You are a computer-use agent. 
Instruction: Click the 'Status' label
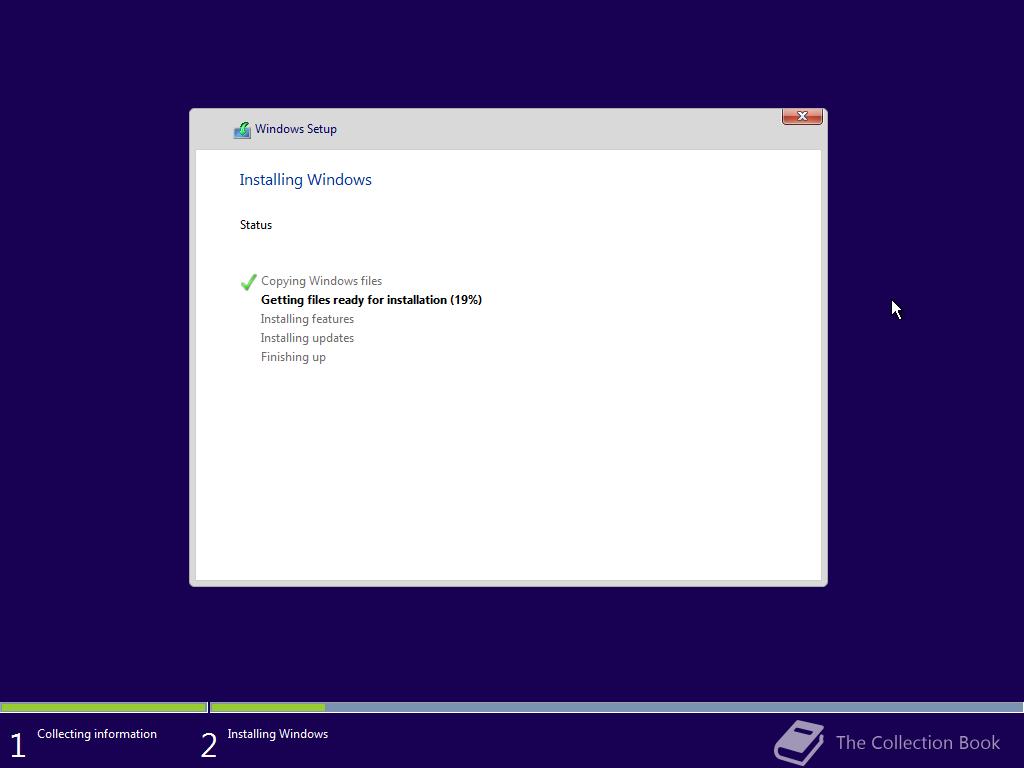(255, 225)
